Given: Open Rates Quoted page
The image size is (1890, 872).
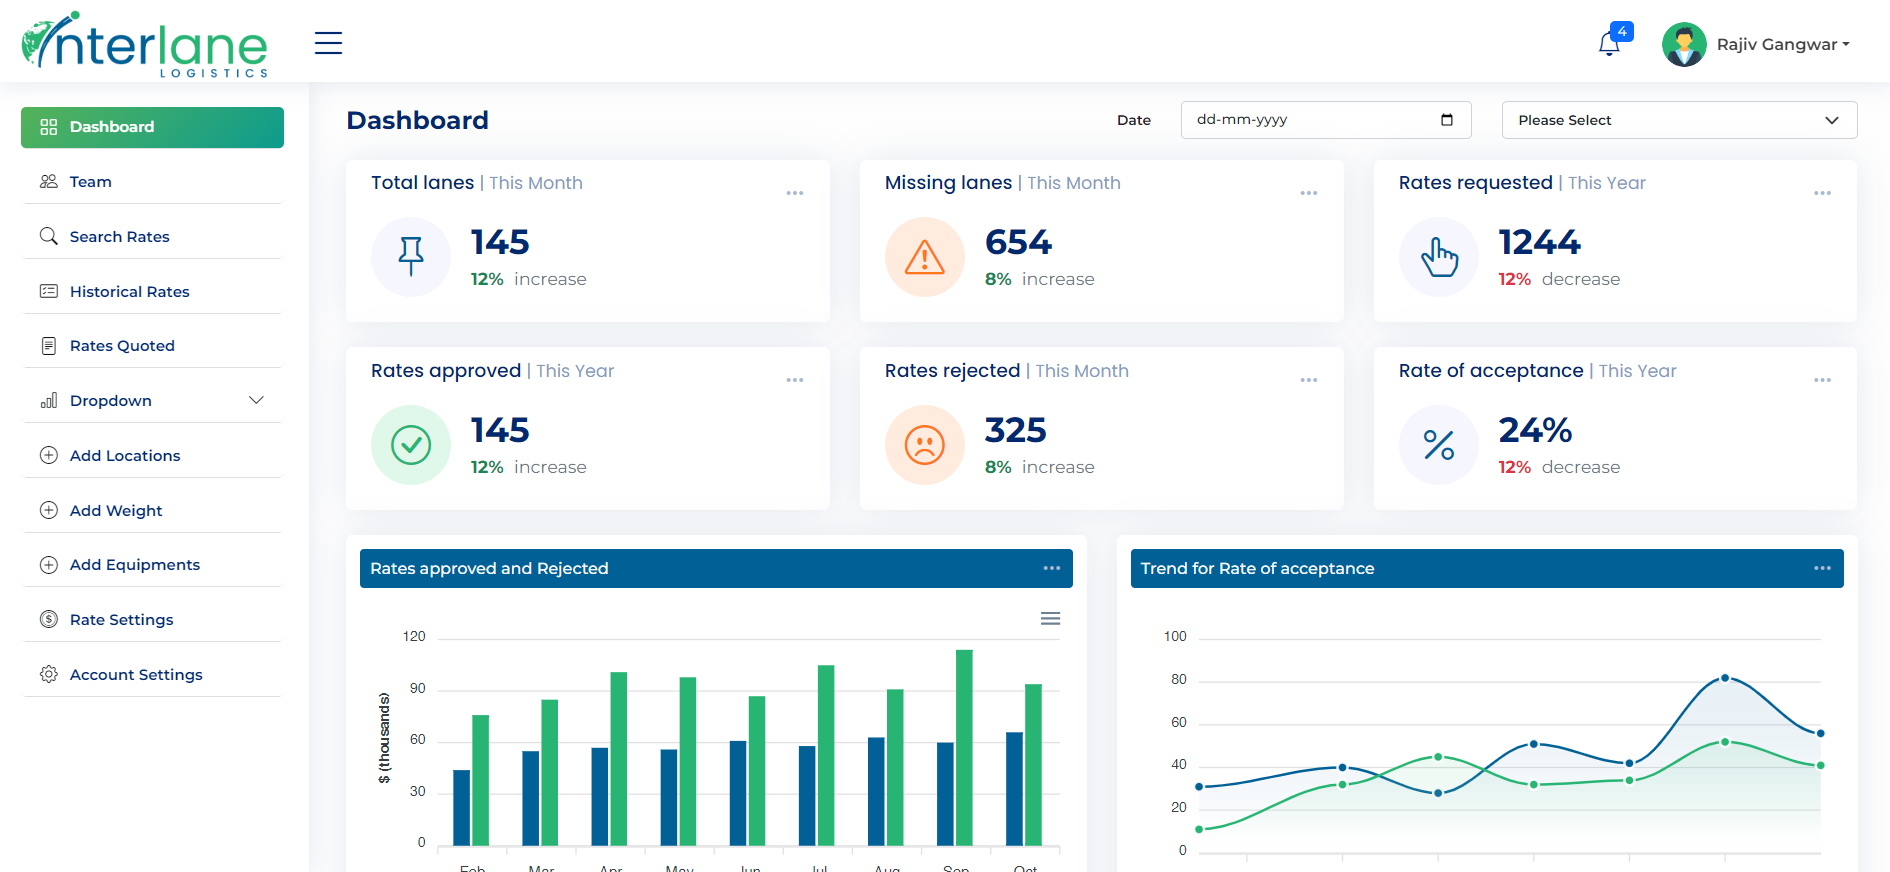Looking at the screenshot, I should (x=152, y=346).
